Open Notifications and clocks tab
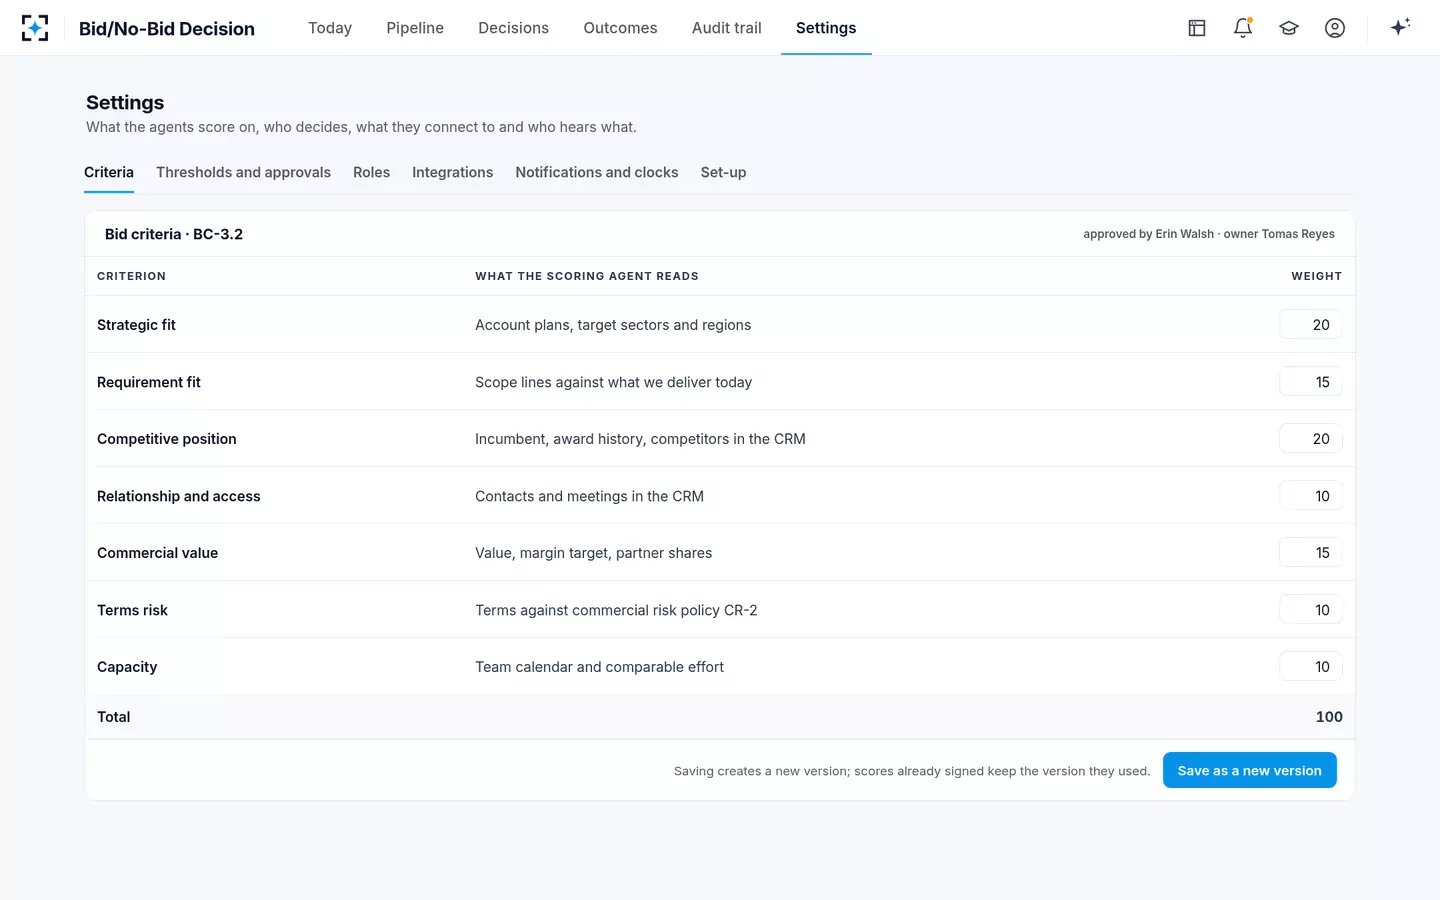The height and width of the screenshot is (900, 1440). [x=597, y=172]
